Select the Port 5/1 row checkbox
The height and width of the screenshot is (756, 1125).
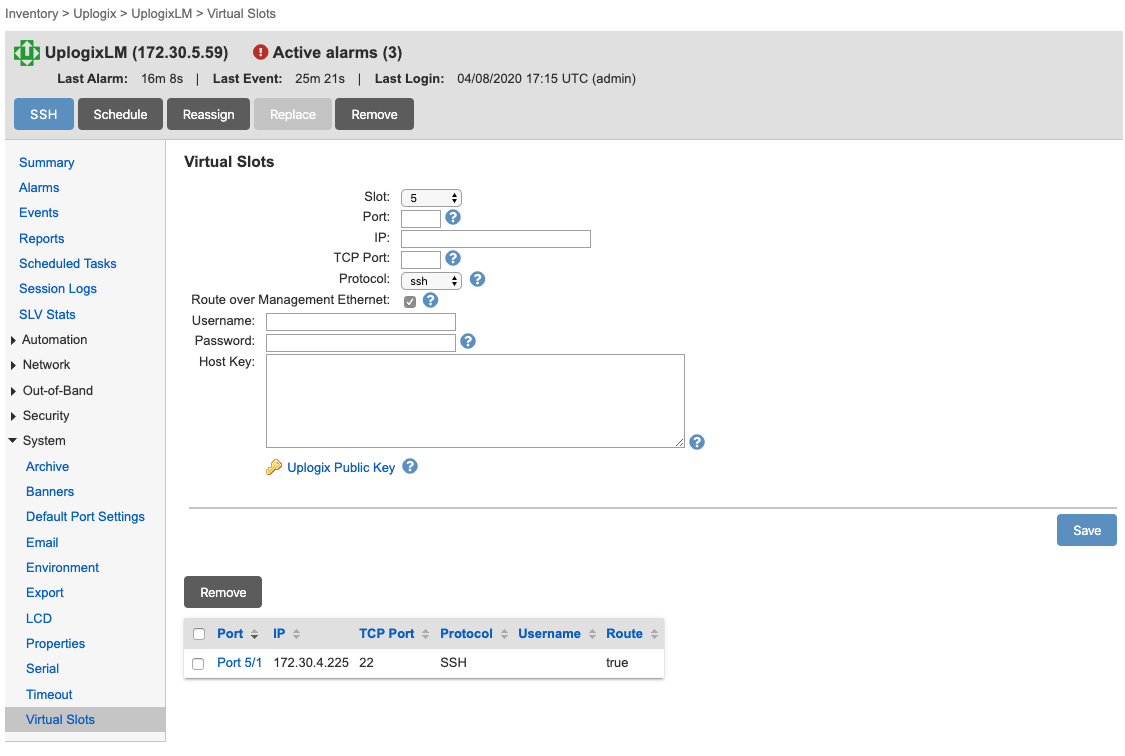198,664
